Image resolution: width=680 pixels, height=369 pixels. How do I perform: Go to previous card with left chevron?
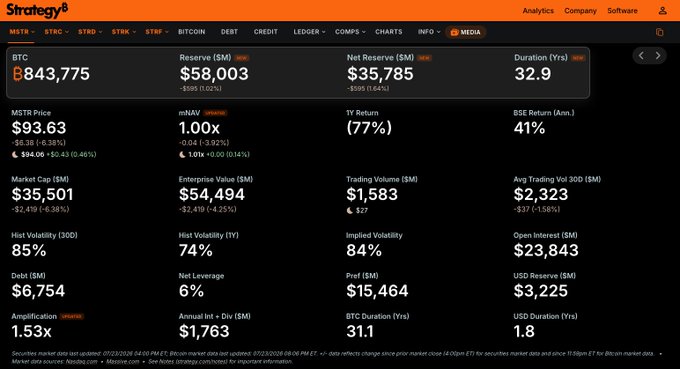641,56
